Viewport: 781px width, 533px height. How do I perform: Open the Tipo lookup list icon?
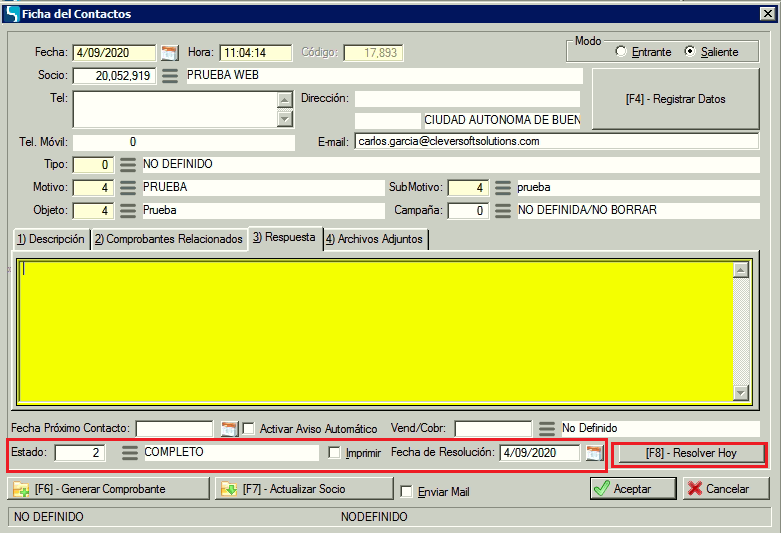click(x=128, y=165)
